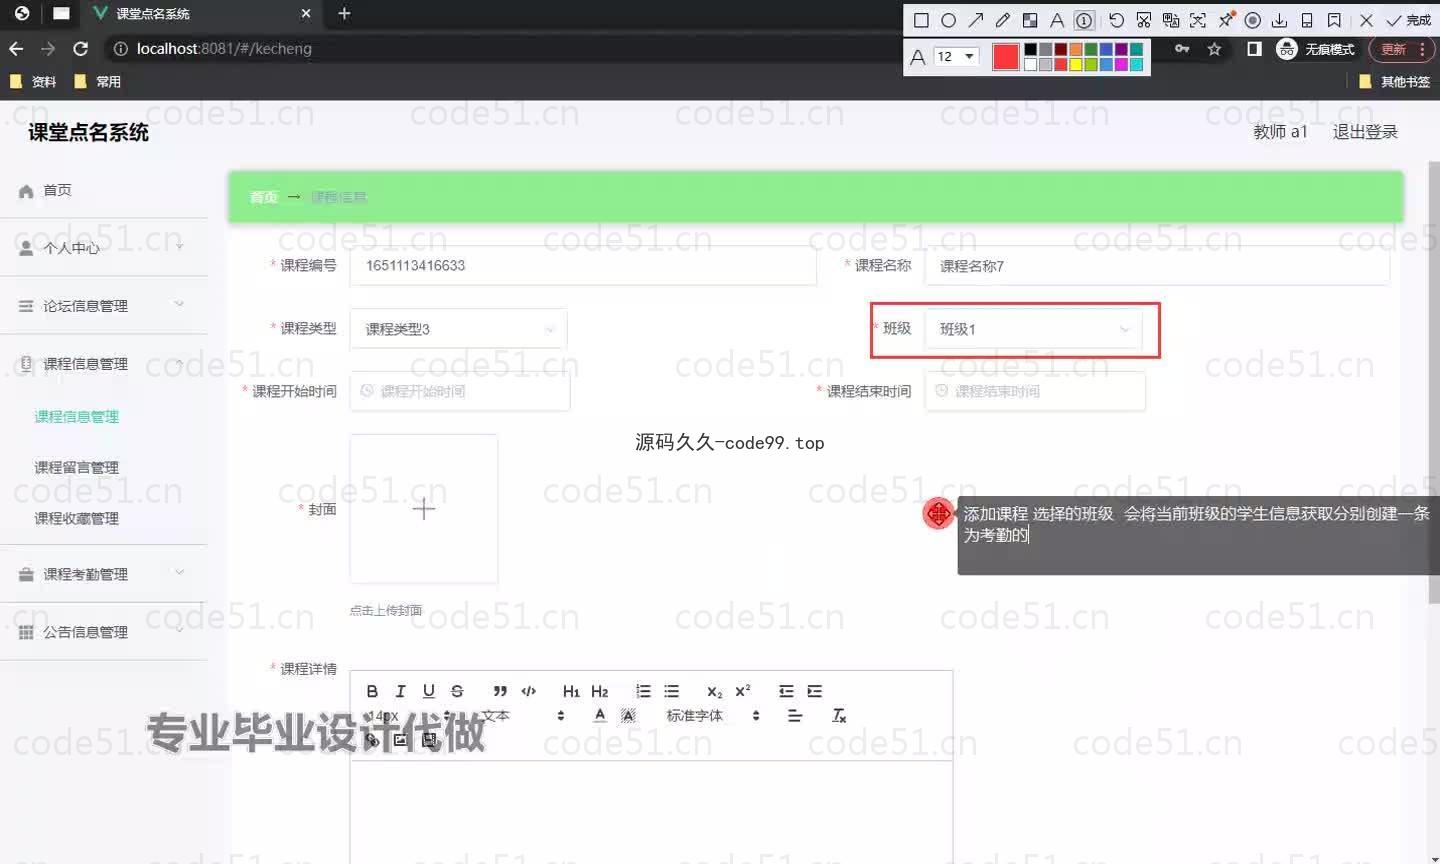Start screen recording from capture toolbar
Image resolution: width=1440 pixels, height=864 pixels.
pyautogui.click(x=1252, y=20)
